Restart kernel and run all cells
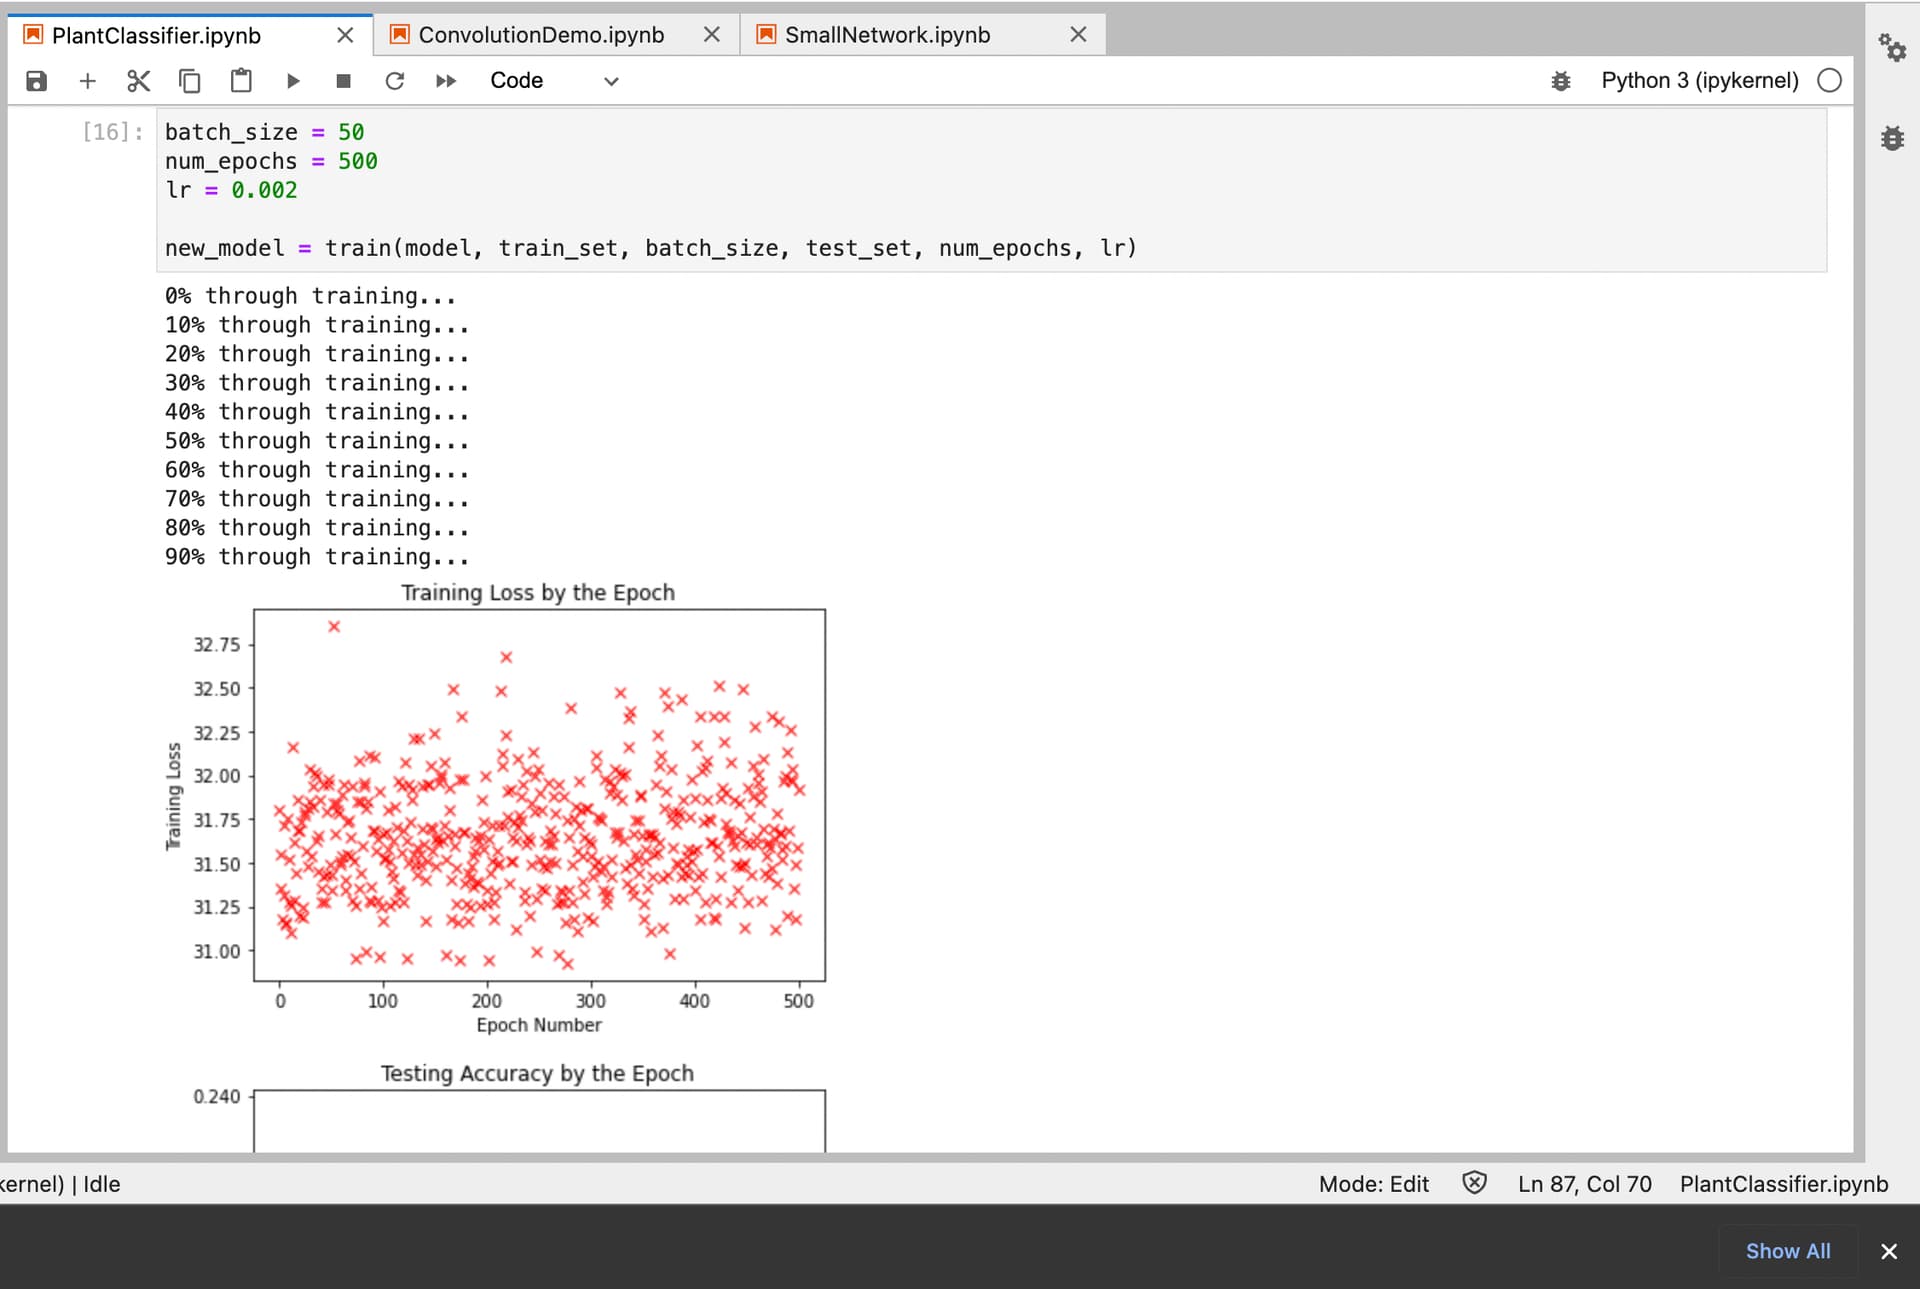1920x1289 pixels. click(x=446, y=81)
